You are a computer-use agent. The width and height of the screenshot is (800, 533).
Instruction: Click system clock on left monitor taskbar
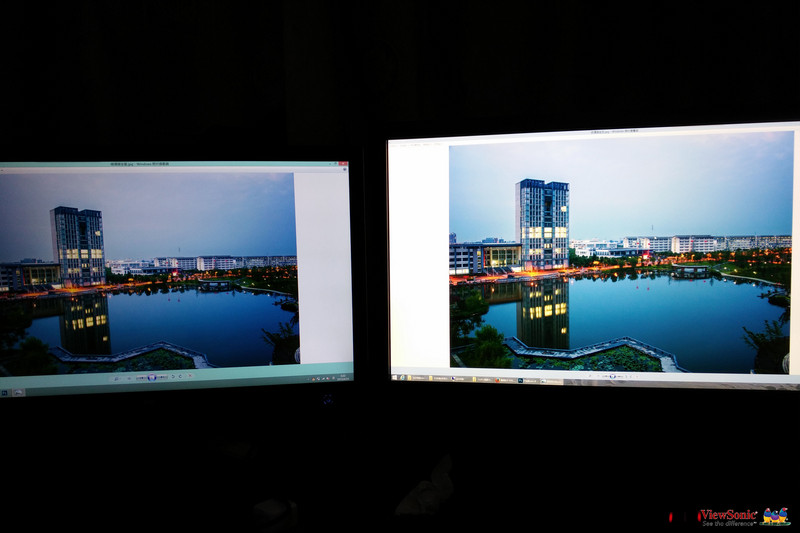coord(343,377)
